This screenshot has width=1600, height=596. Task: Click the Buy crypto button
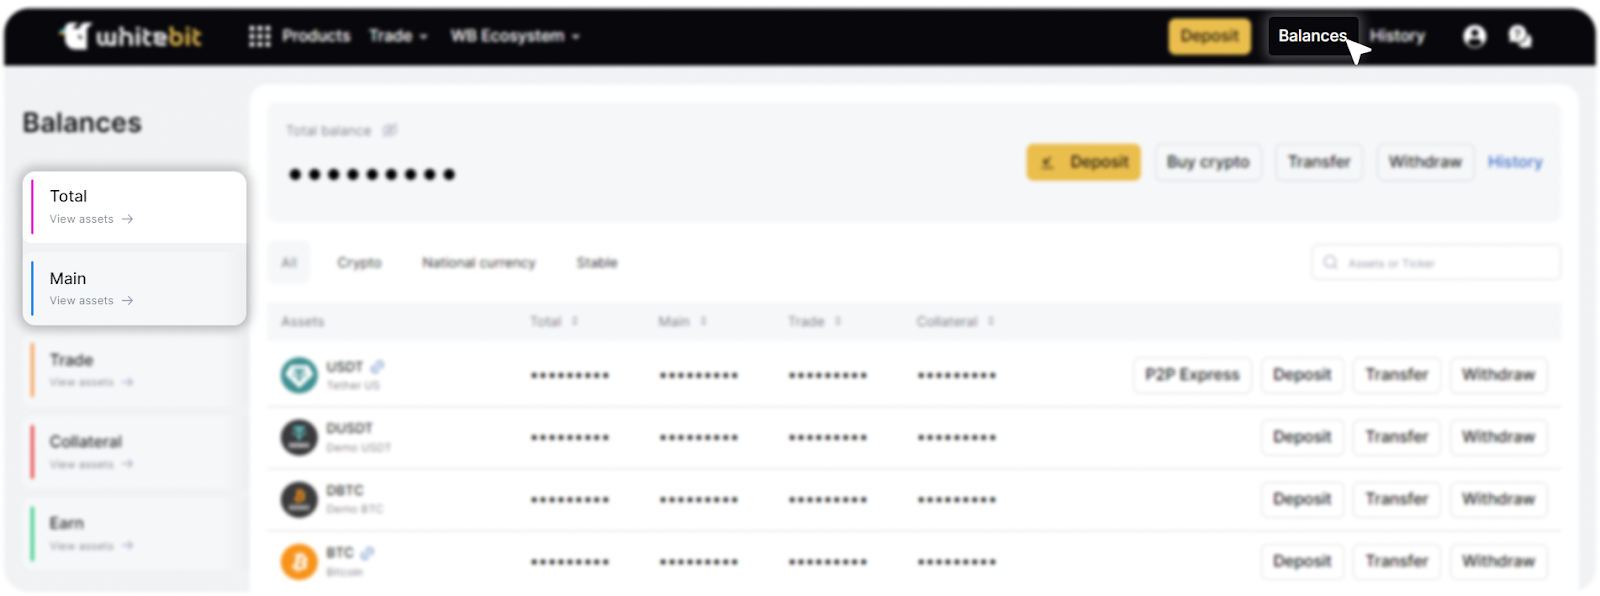[1208, 162]
